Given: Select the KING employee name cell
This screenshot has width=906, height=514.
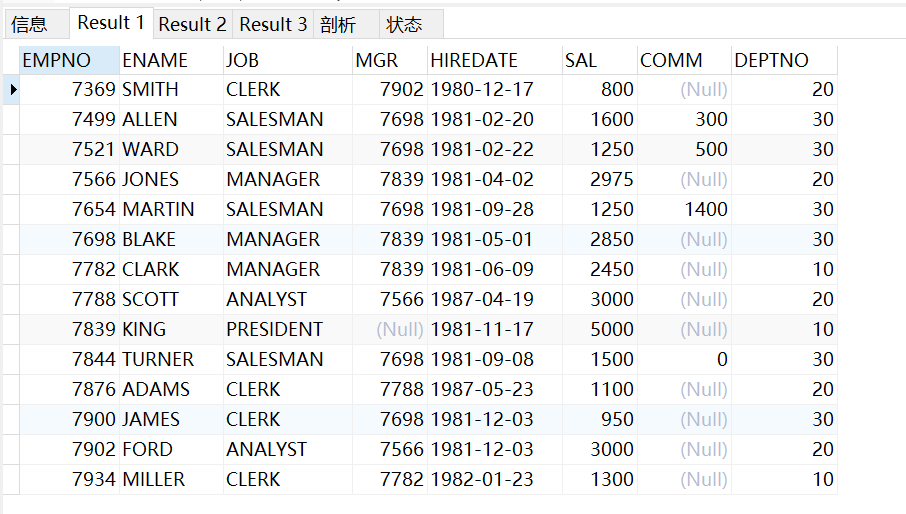Looking at the screenshot, I should point(172,329).
